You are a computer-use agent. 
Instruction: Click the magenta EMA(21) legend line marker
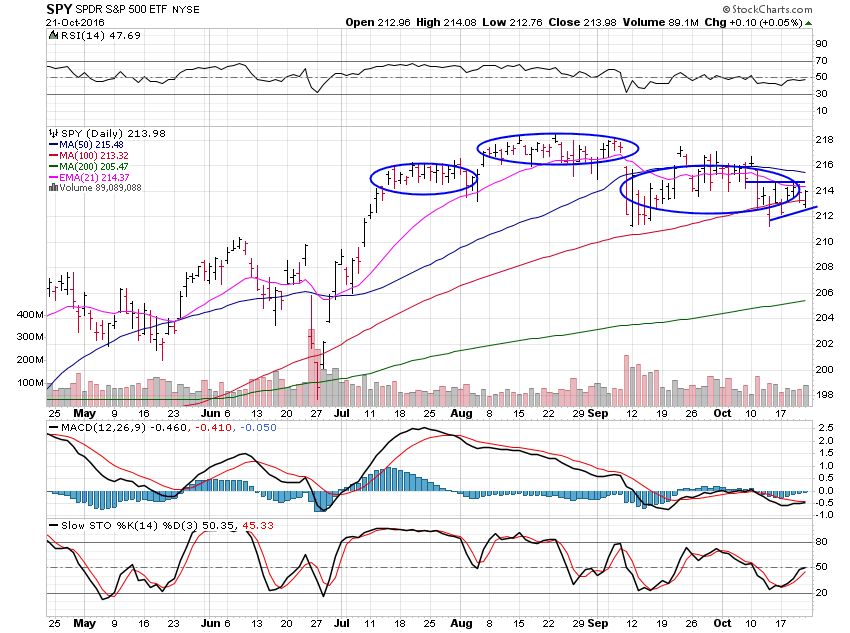click(52, 177)
